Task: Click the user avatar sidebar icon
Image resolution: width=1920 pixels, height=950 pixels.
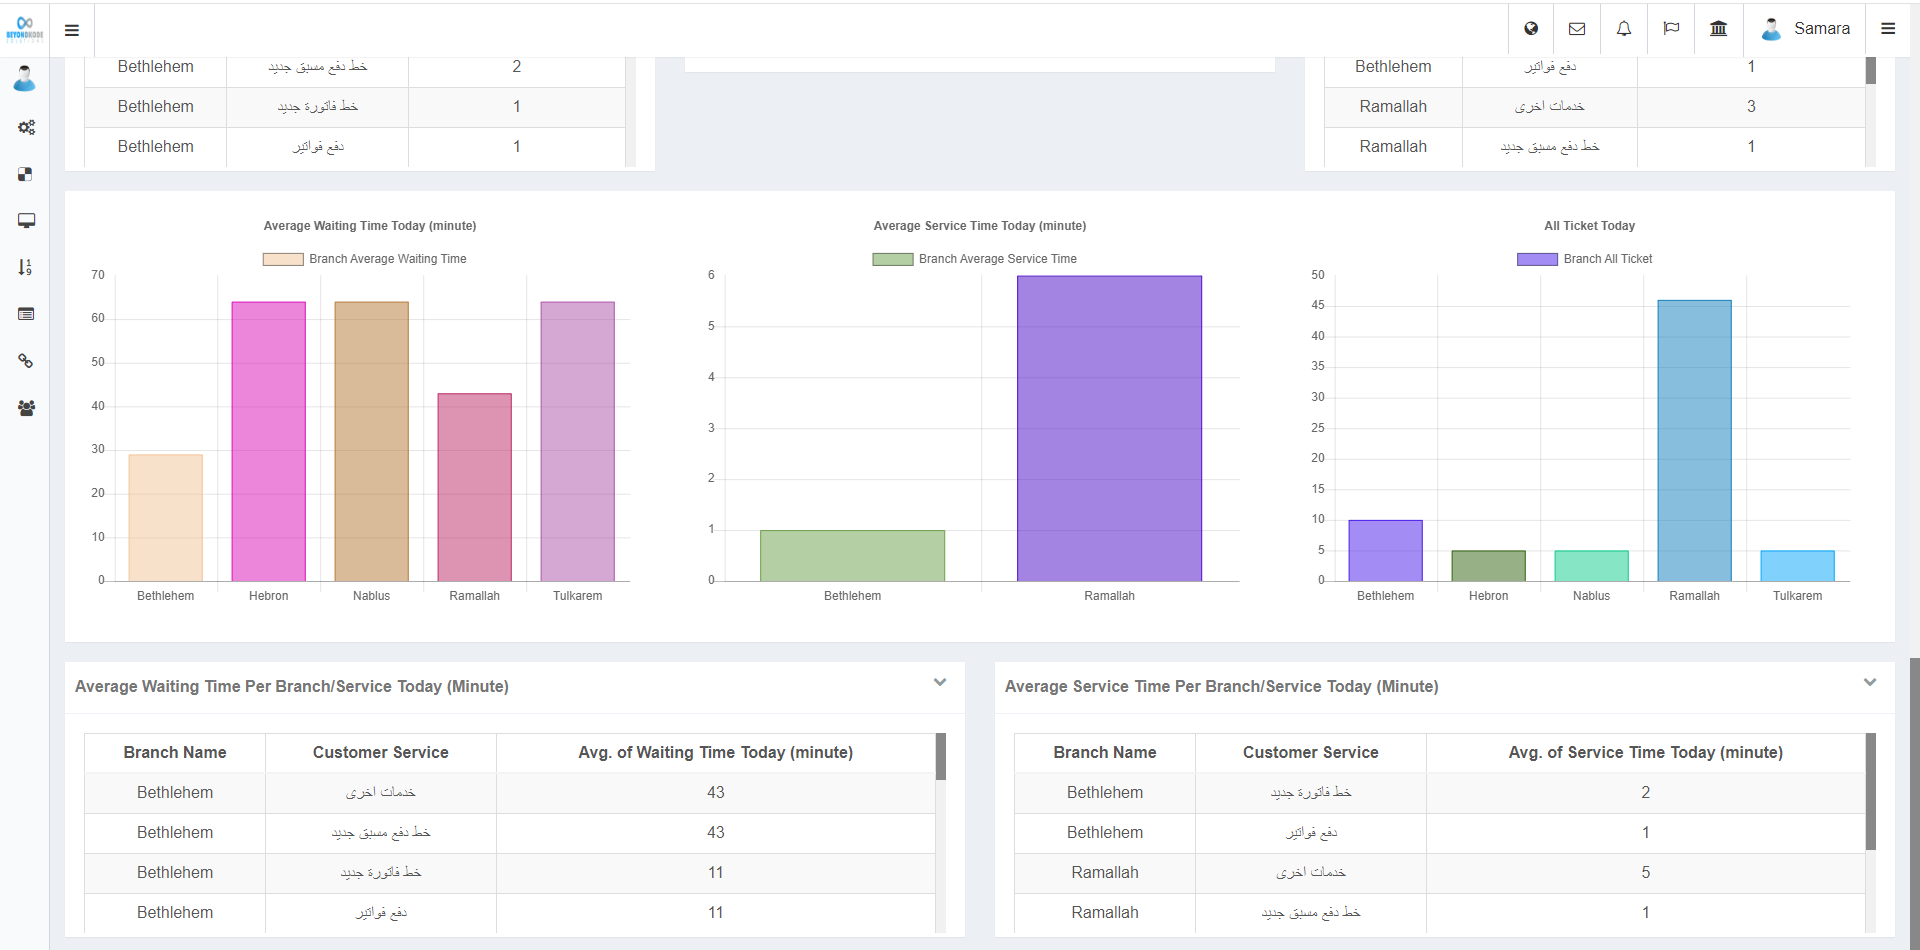Action: (25, 78)
